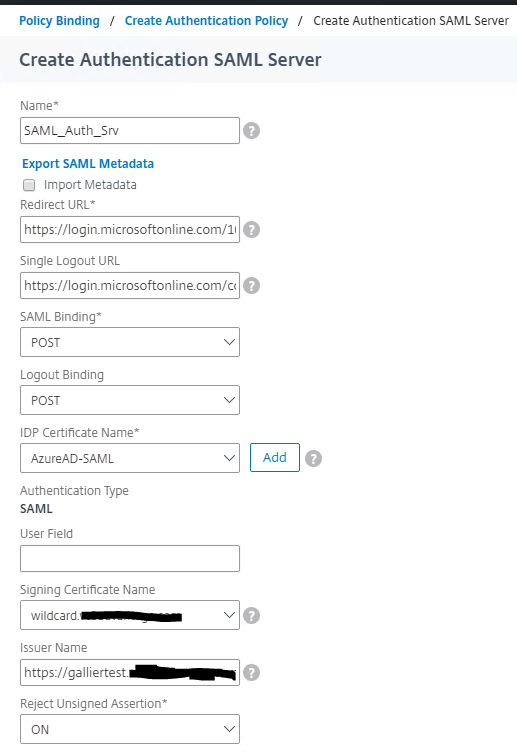Image resolution: width=517 pixels, height=754 pixels.
Task: Focus the empty User Field input
Action: 130,558
